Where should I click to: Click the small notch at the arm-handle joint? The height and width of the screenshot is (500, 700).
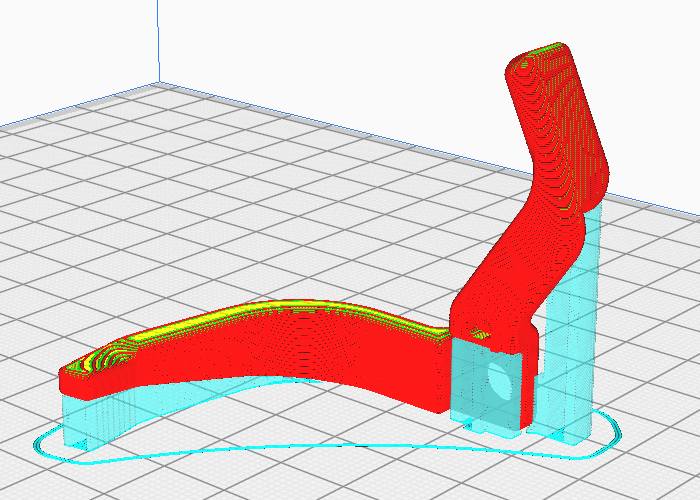(481, 333)
